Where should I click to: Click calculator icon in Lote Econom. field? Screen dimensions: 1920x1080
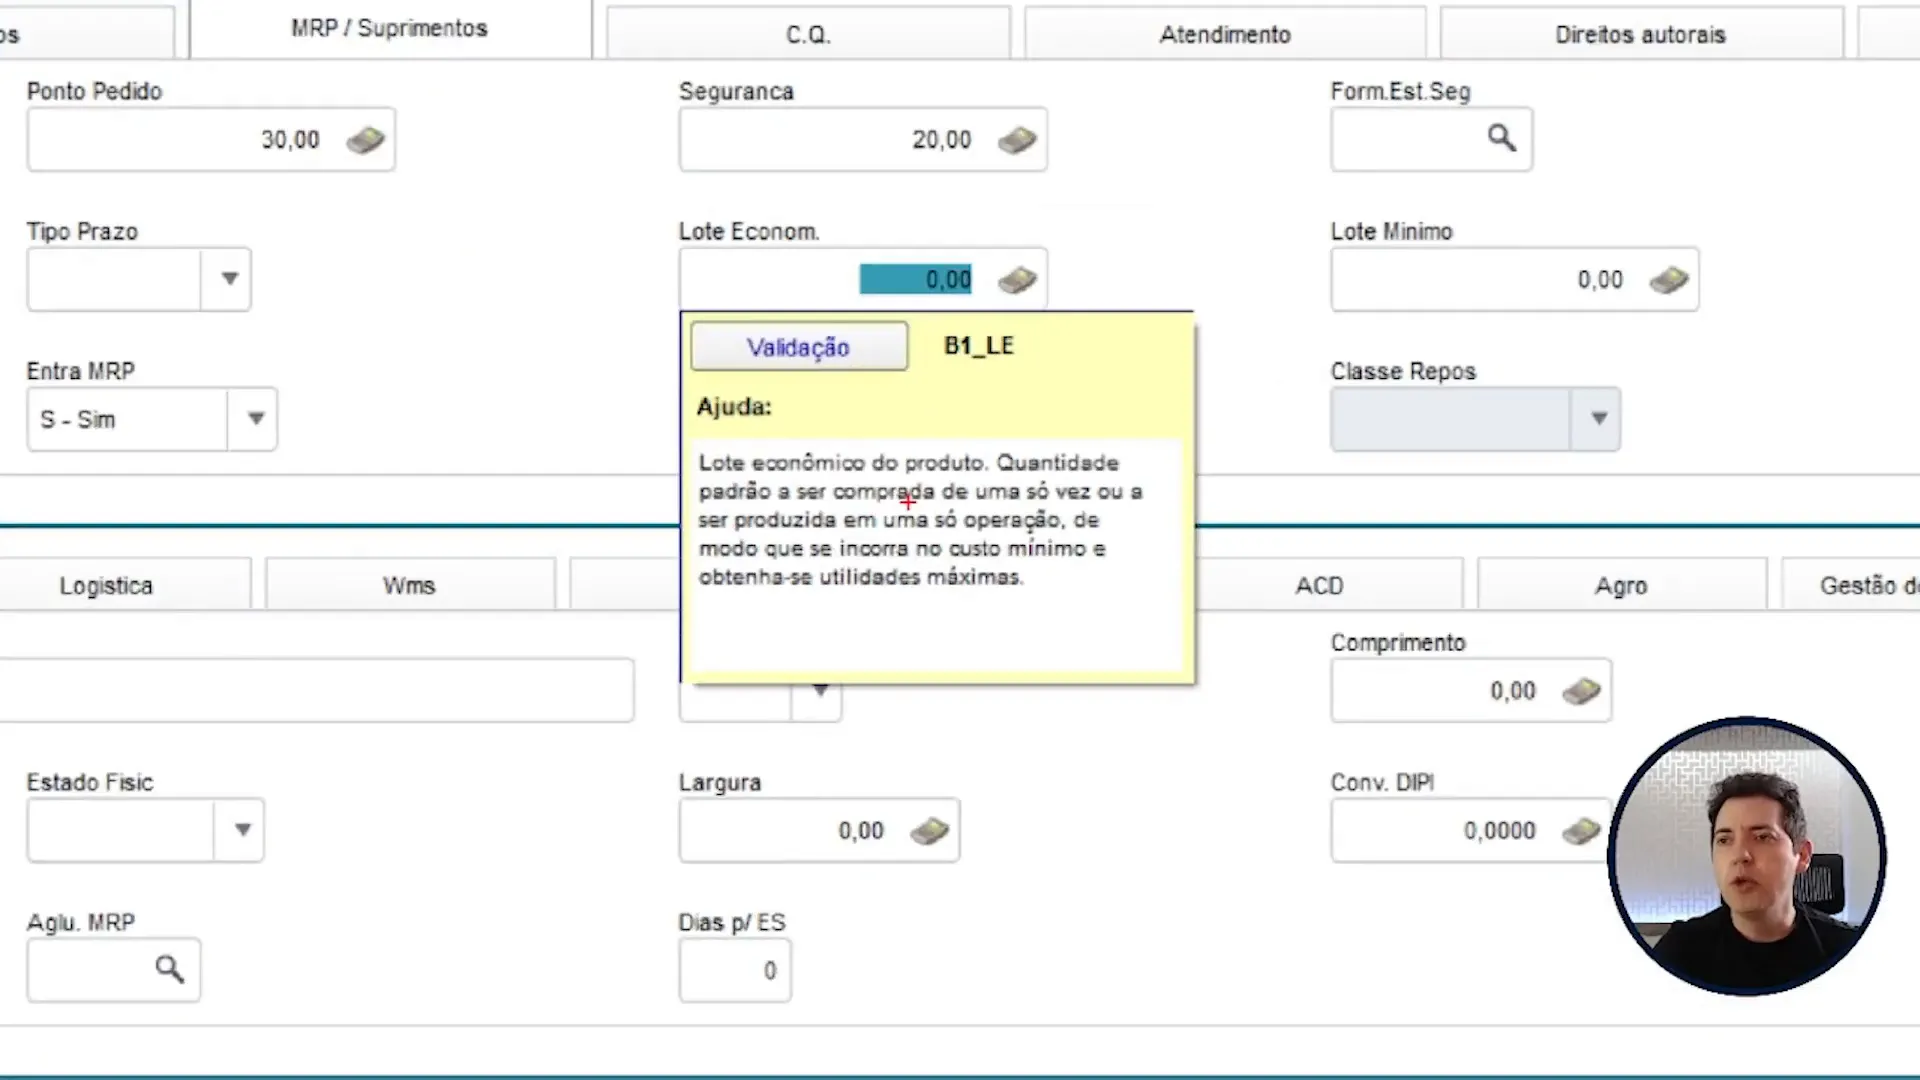1017,280
